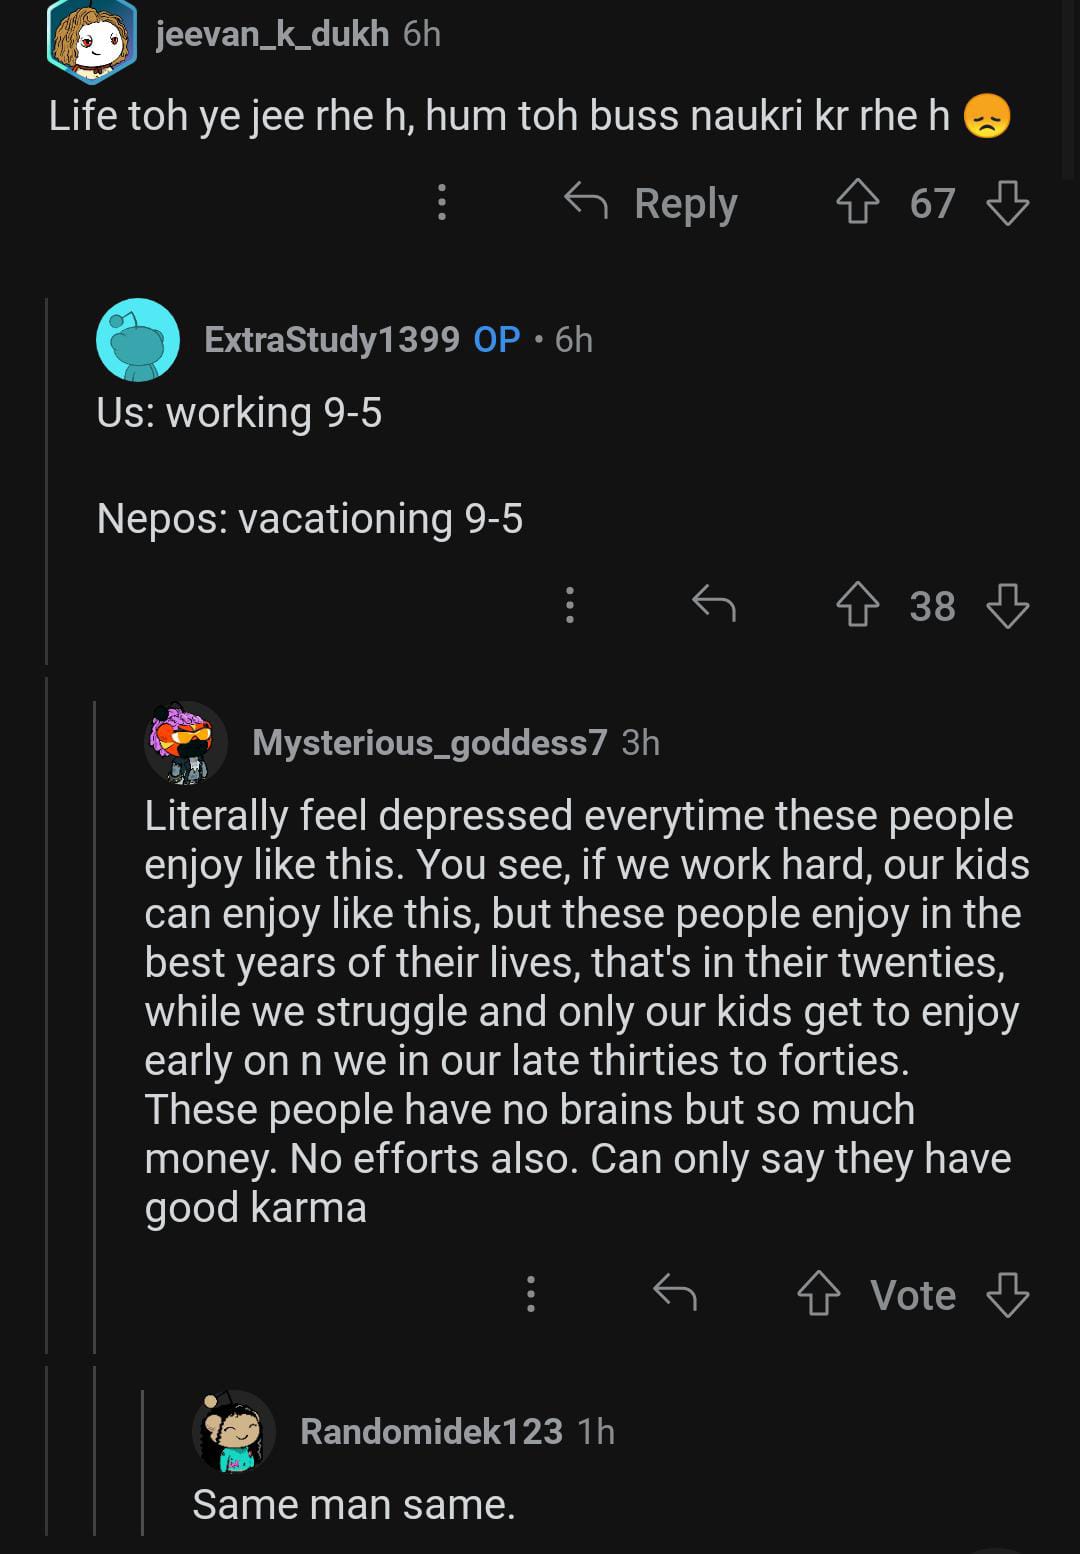Open three-dot menu on ExtraStudy1399's comment
The width and height of the screenshot is (1080, 1554).
[569, 605]
